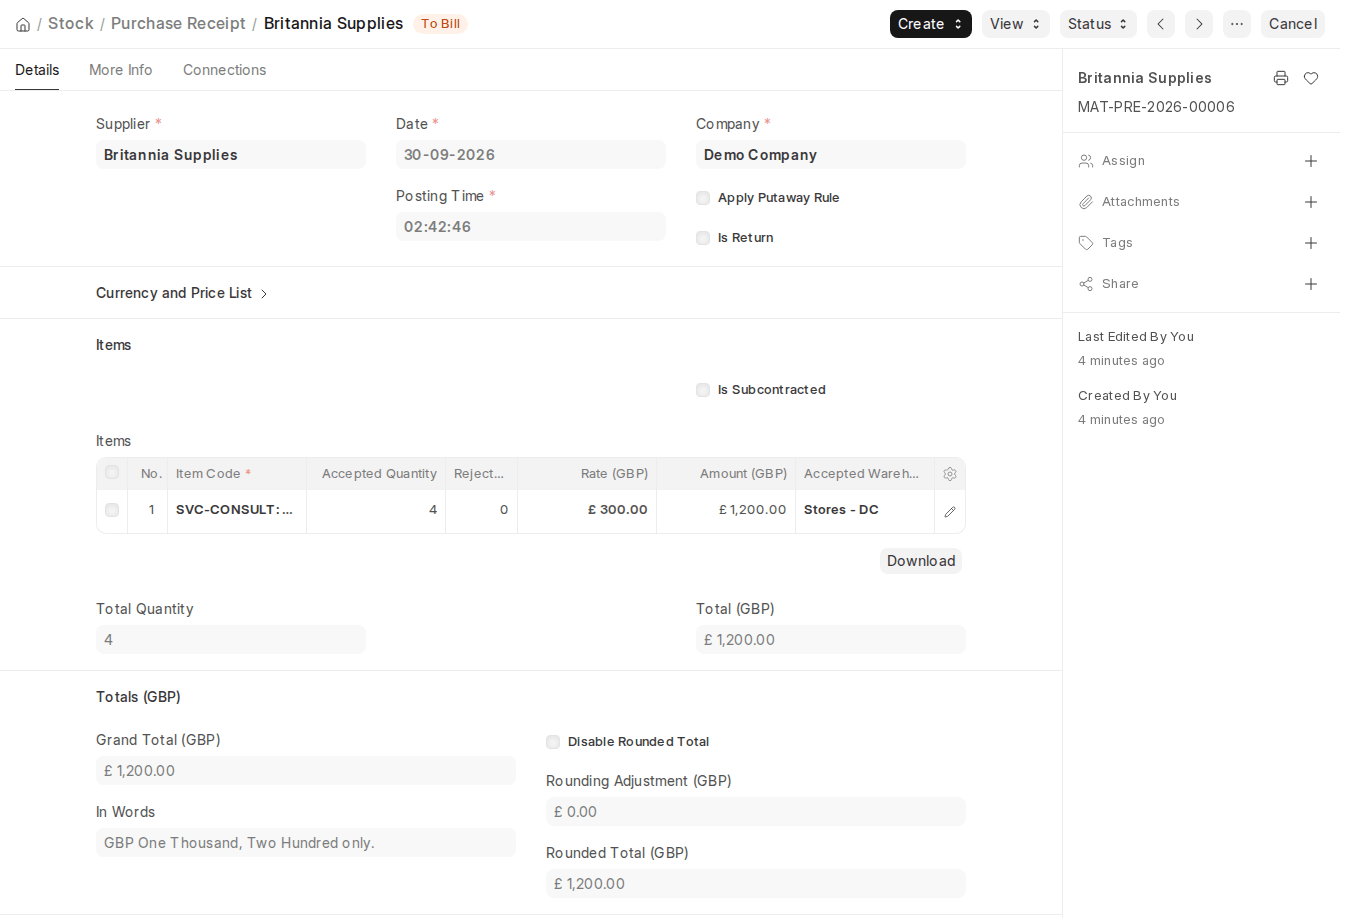Image resolution: width=1350 pixels, height=918 pixels.
Task: Select all rows in items table header
Action: (x=112, y=473)
